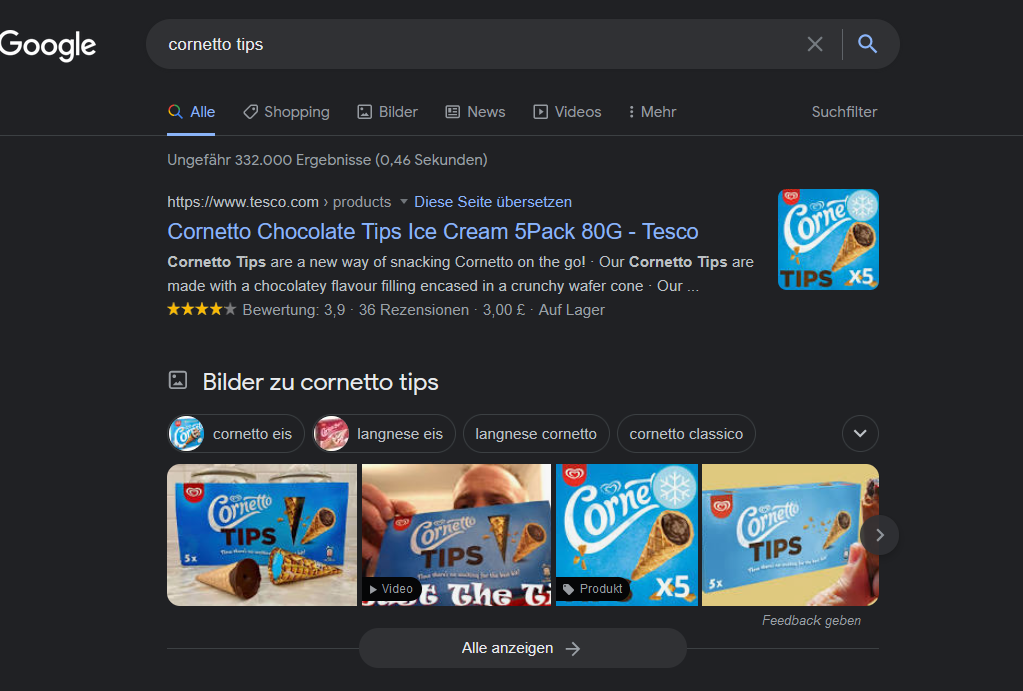Click the star rating of Tesco result
Screen dimensions: 1023x691
click(x=202, y=309)
